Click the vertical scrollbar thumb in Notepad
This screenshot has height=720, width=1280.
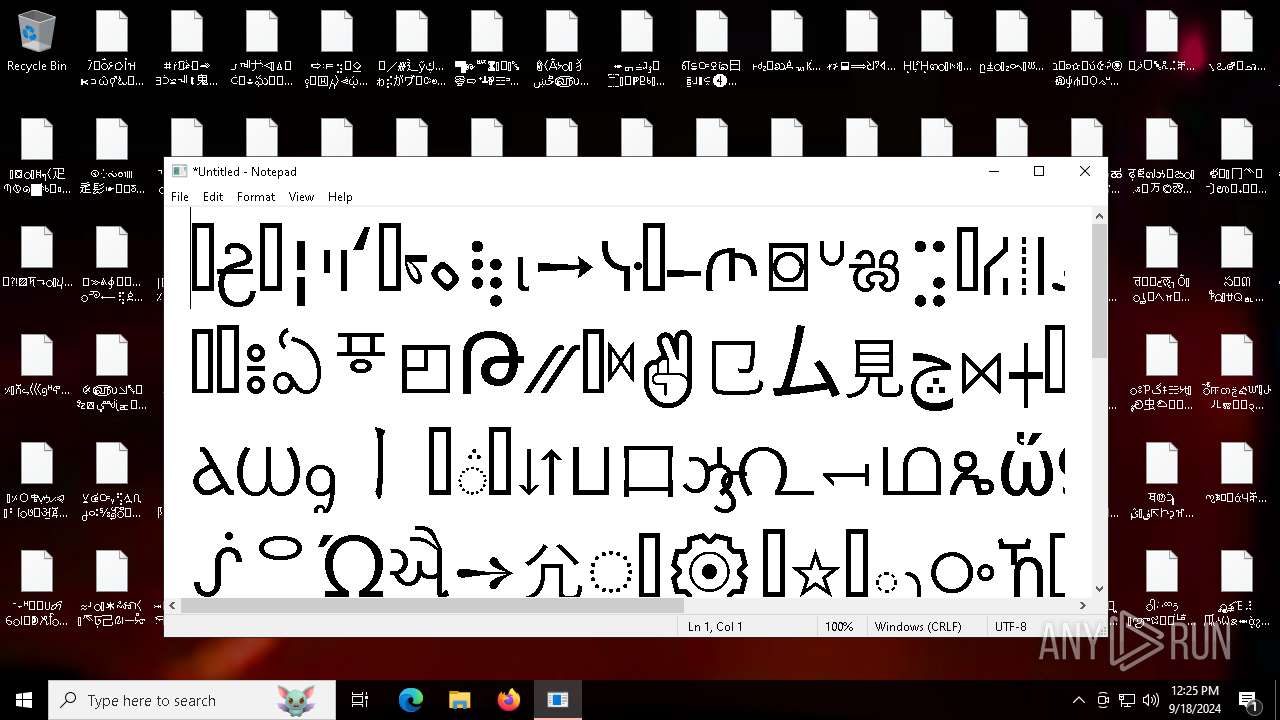point(1099,291)
